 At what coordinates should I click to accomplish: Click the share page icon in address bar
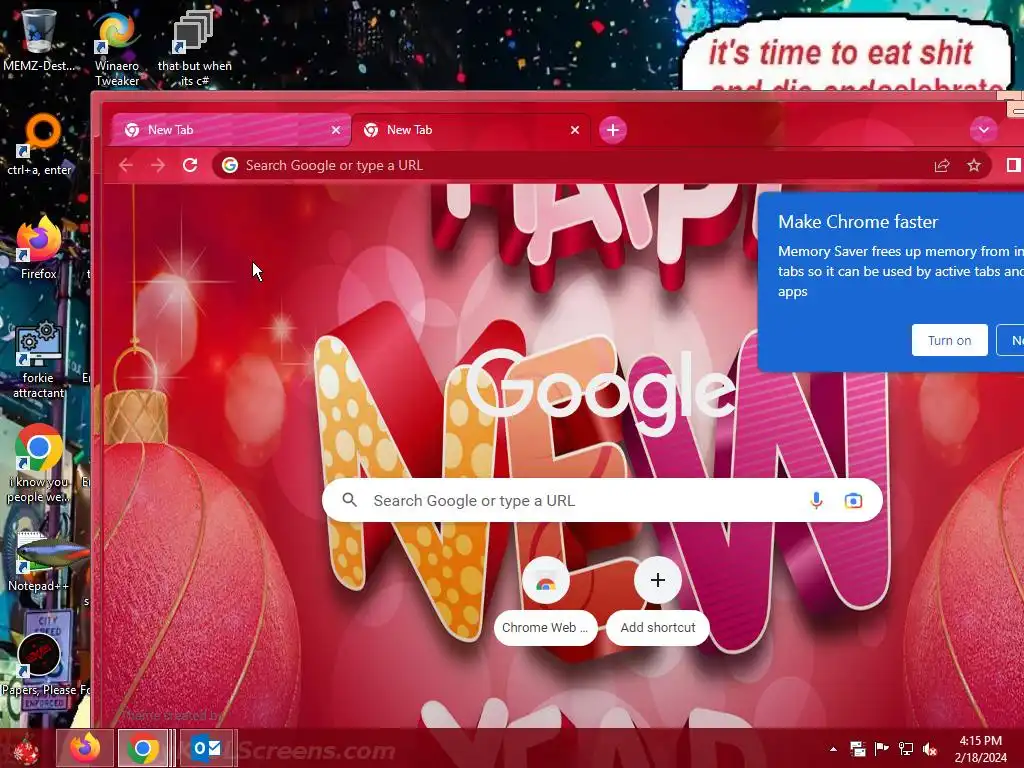click(x=942, y=165)
